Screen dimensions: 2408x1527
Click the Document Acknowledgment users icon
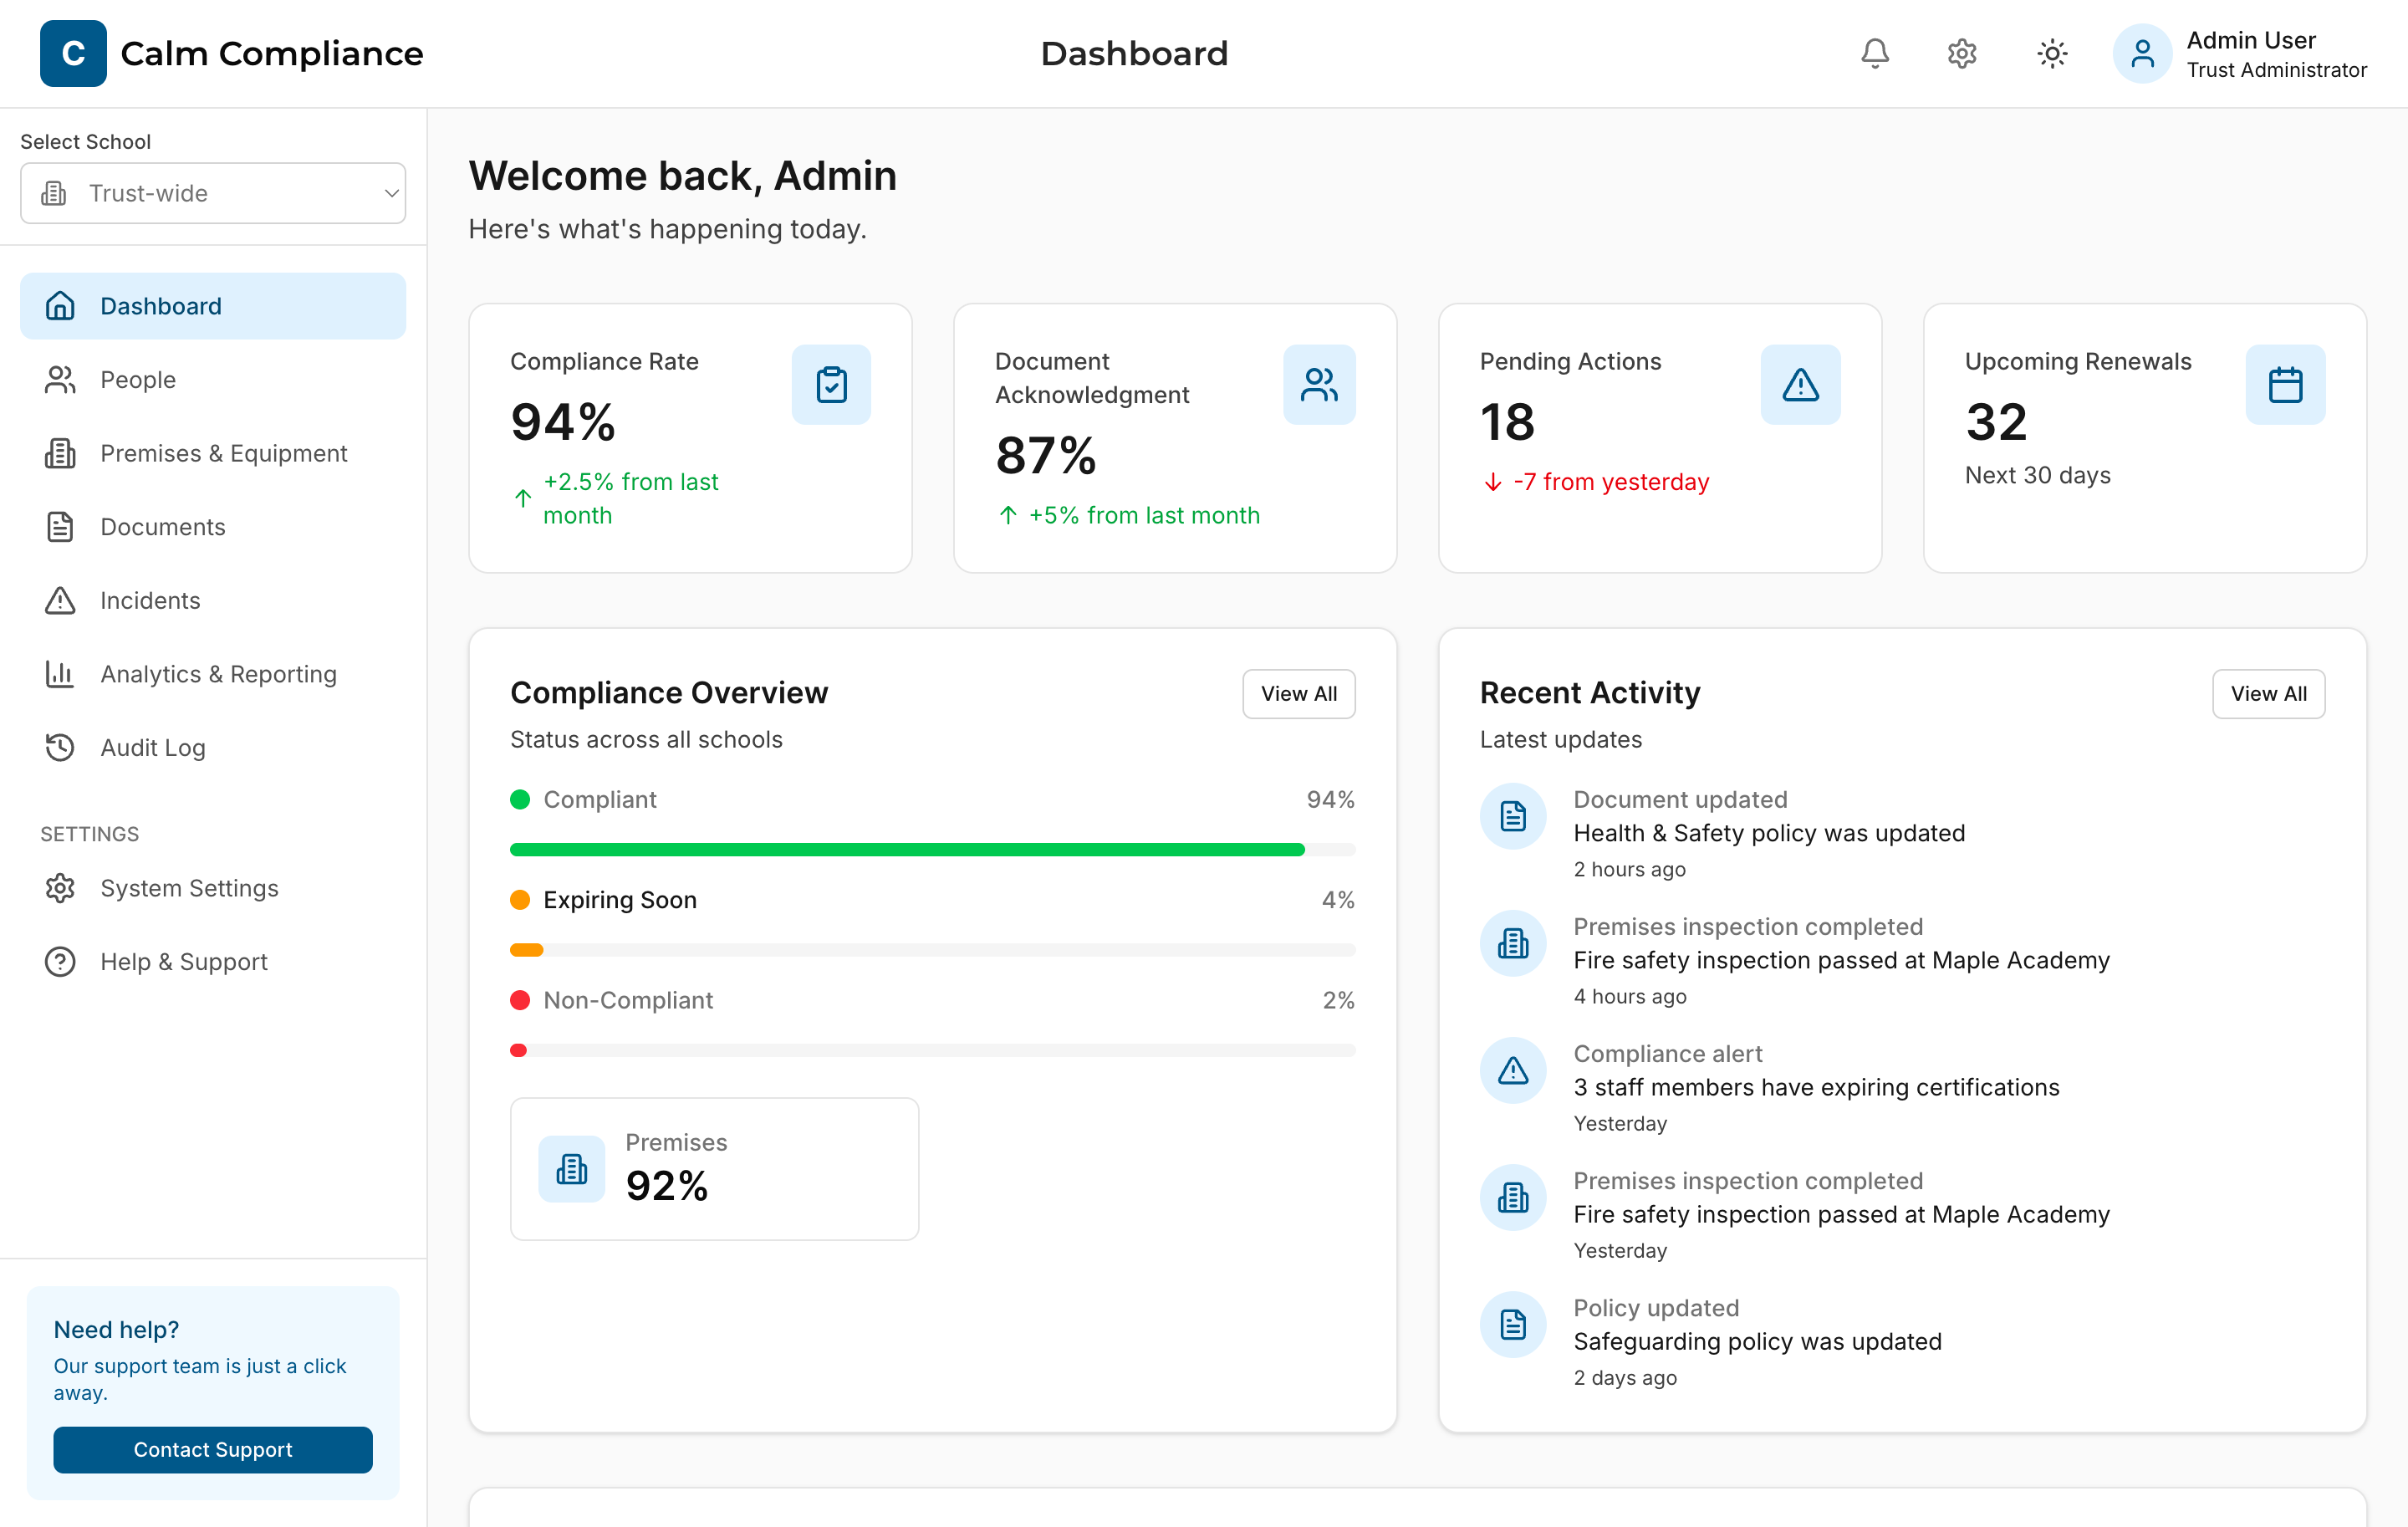pyautogui.click(x=1319, y=385)
